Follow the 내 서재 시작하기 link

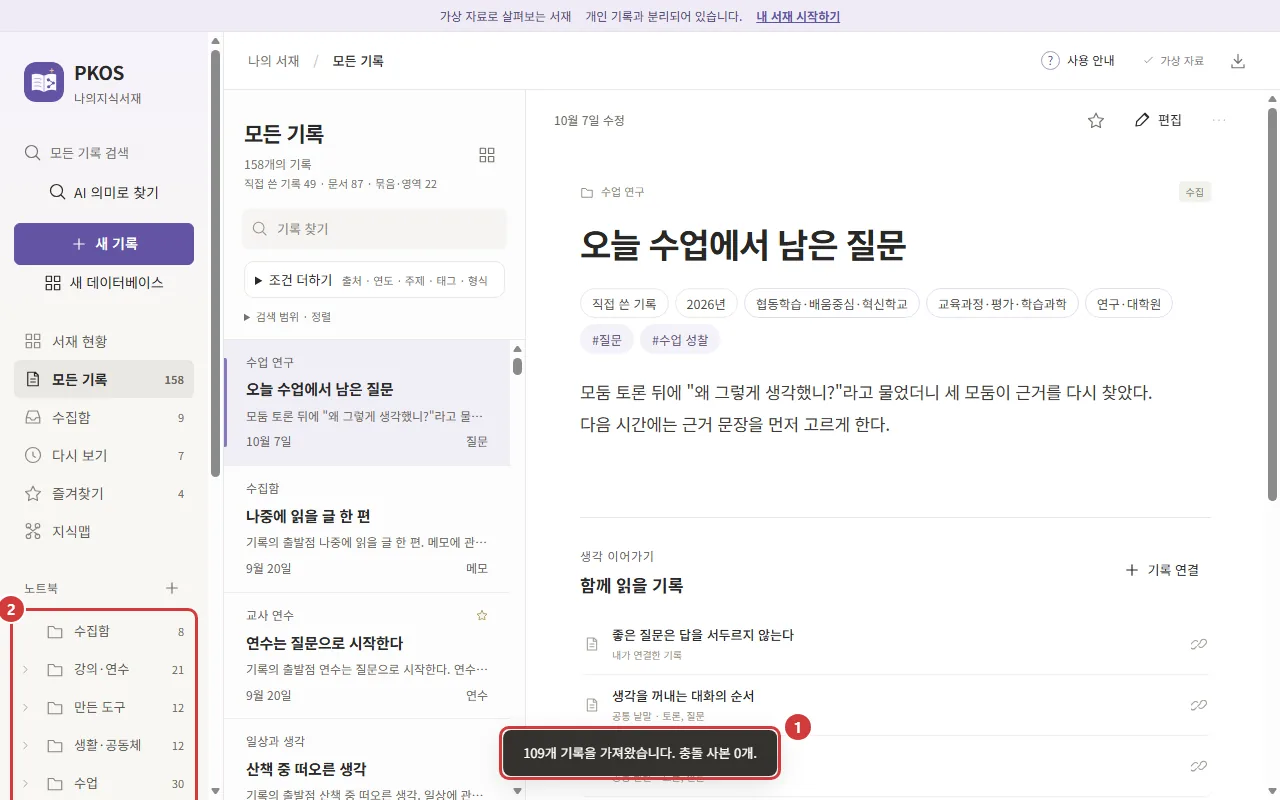coord(798,16)
